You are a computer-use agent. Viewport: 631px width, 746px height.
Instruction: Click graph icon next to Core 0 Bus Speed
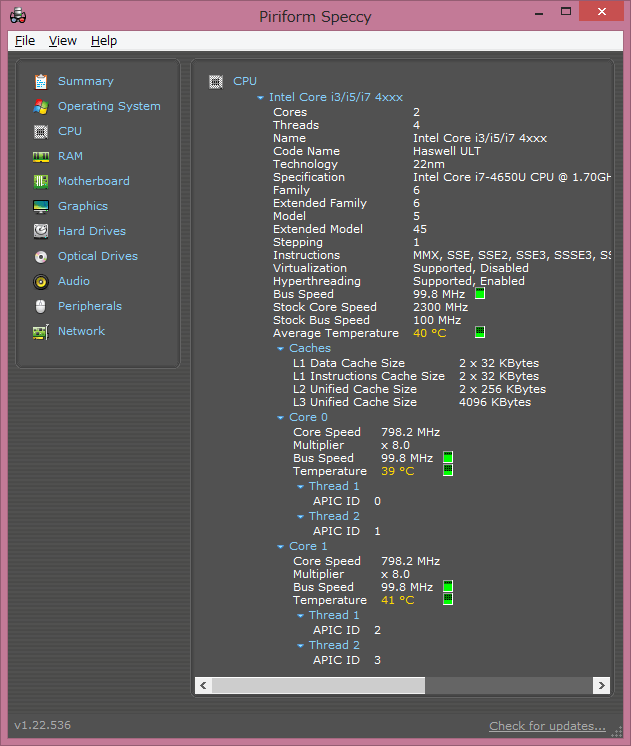tap(448, 457)
